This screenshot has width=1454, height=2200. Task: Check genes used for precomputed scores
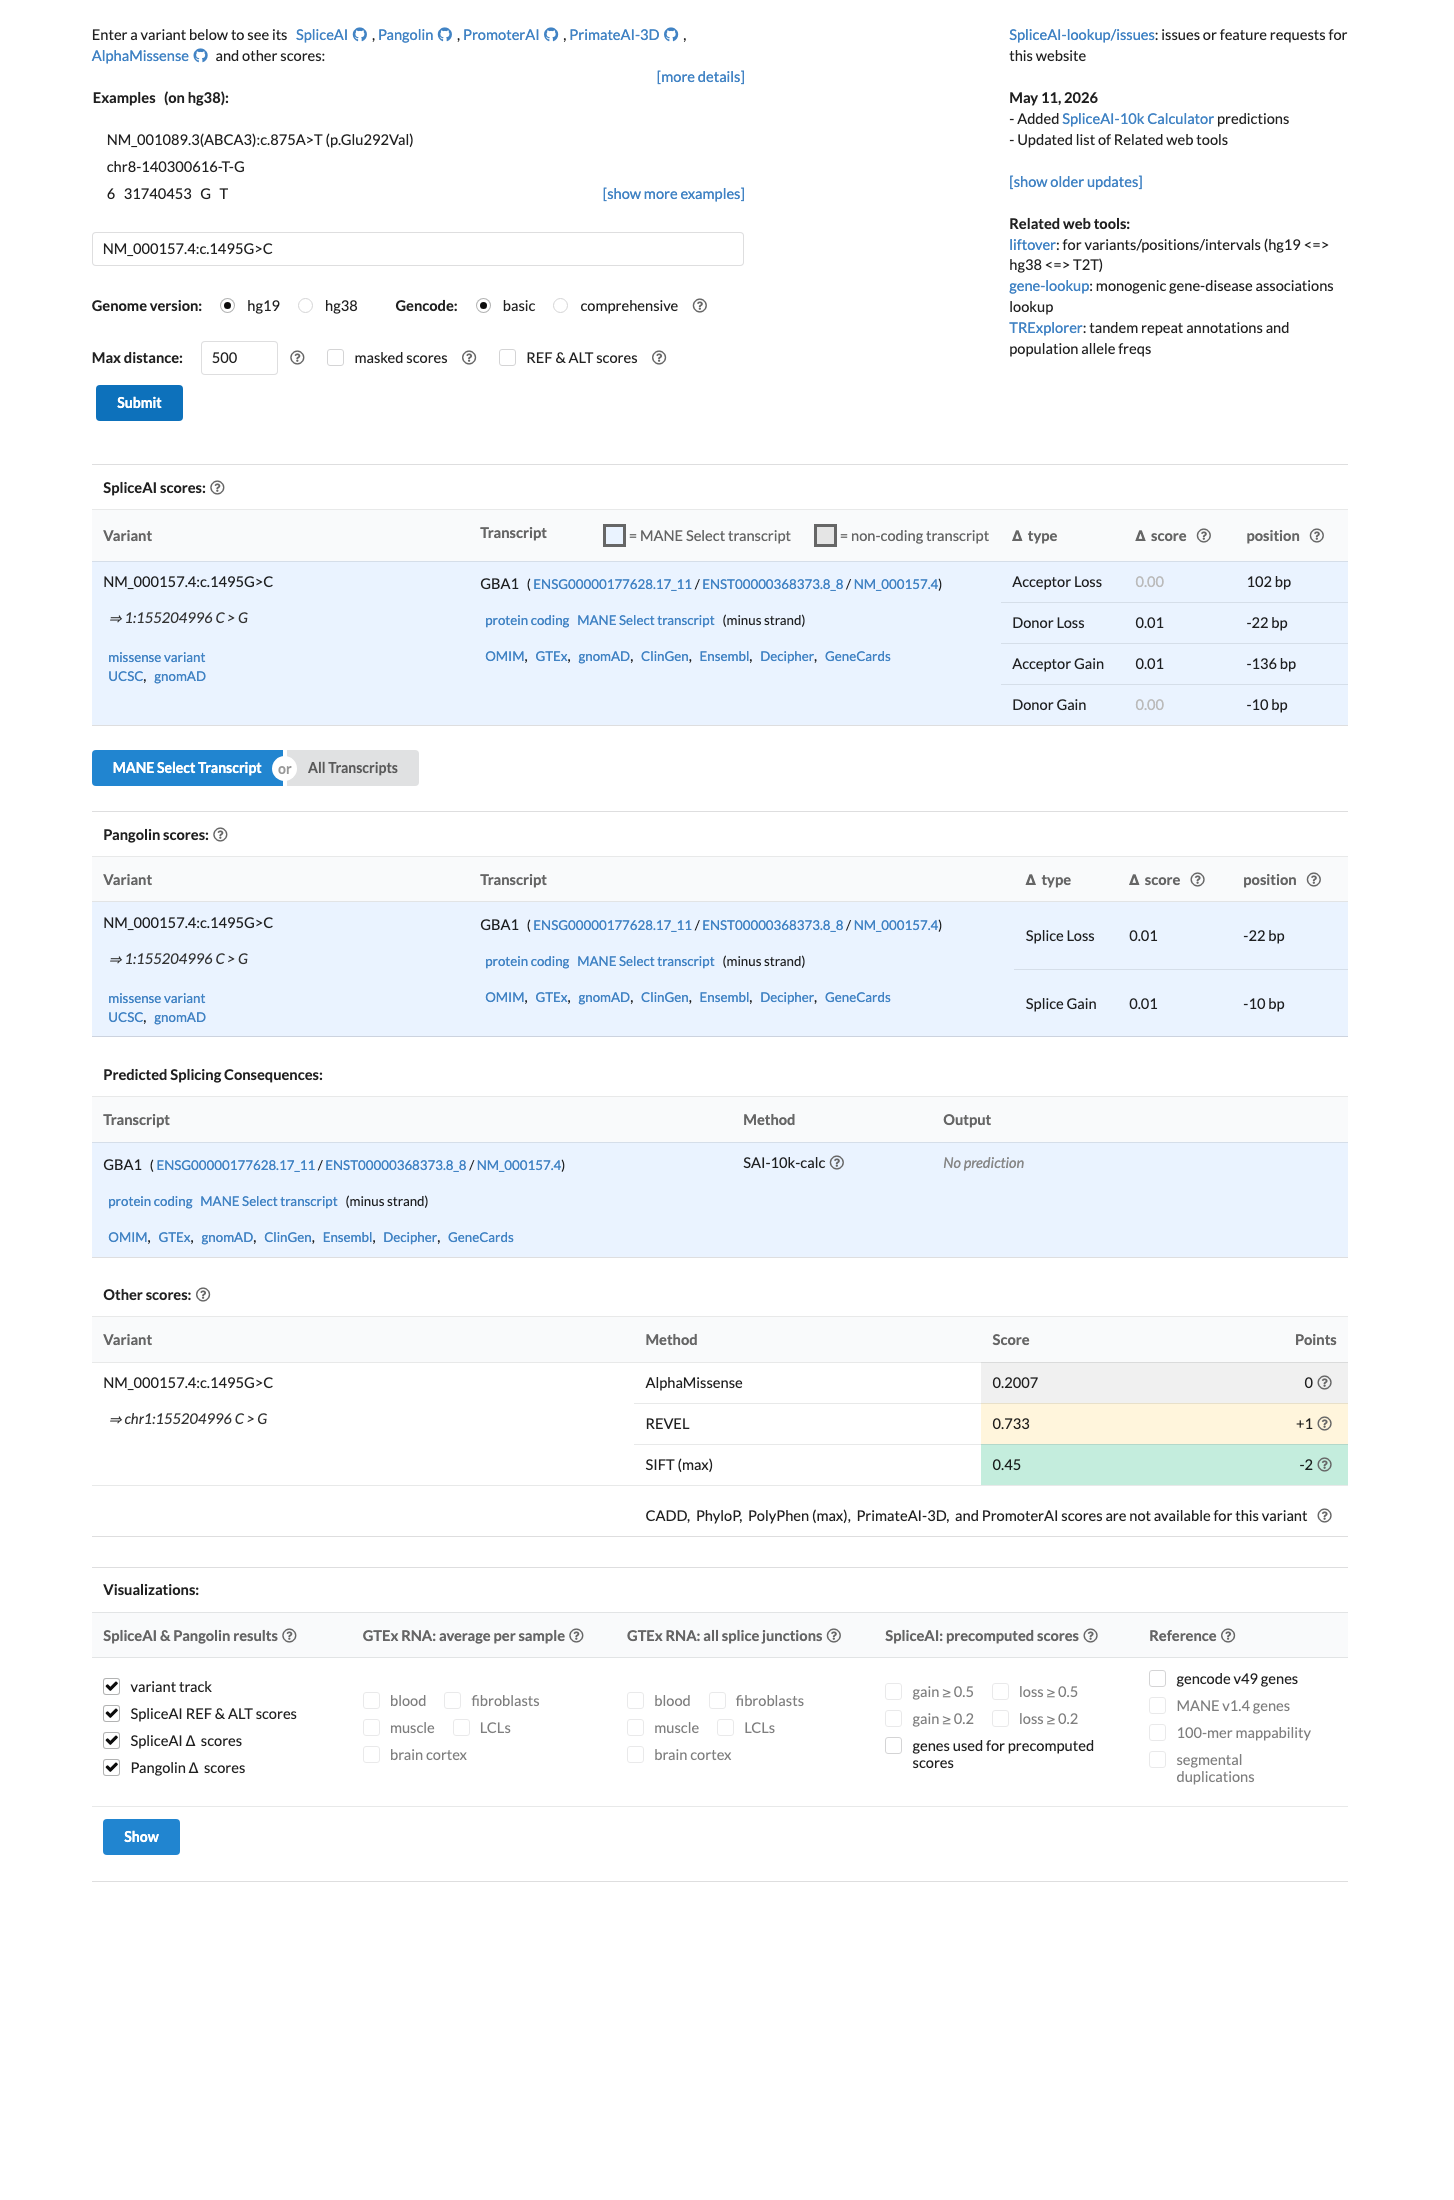(x=894, y=1746)
